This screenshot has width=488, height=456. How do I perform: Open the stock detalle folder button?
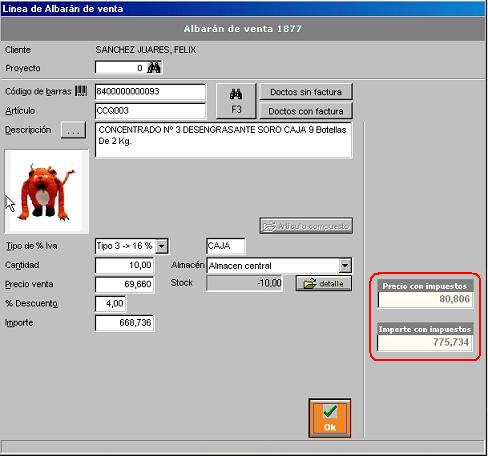324,283
